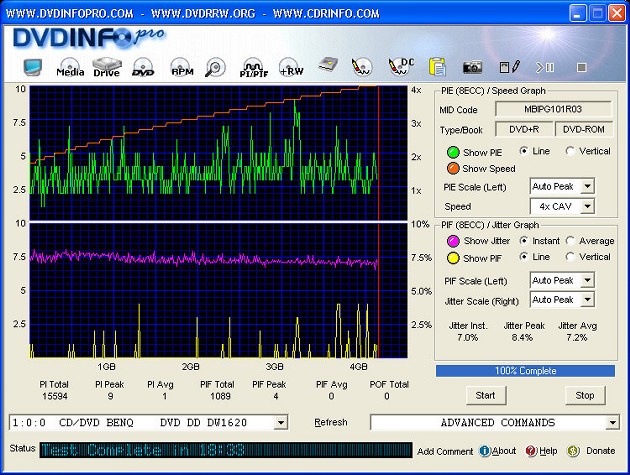This screenshot has width=630, height=475.
Task: Copy results with the clipboard icon
Action: 437,67
